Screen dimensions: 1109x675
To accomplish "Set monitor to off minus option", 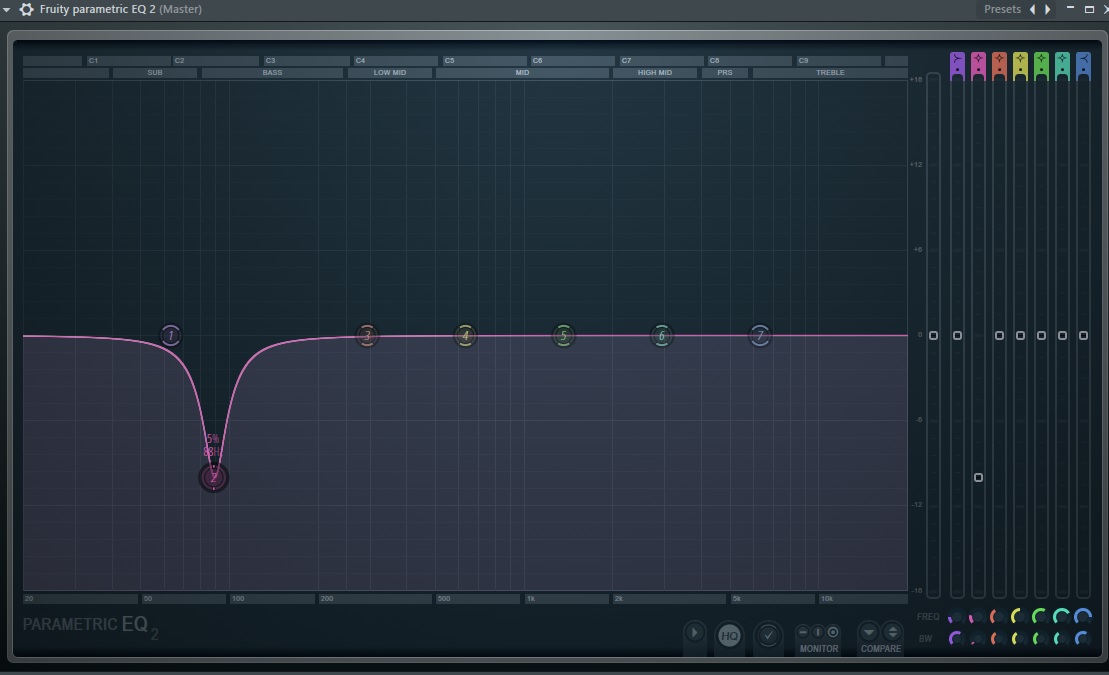I will pyautogui.click(x=803, y=632).
